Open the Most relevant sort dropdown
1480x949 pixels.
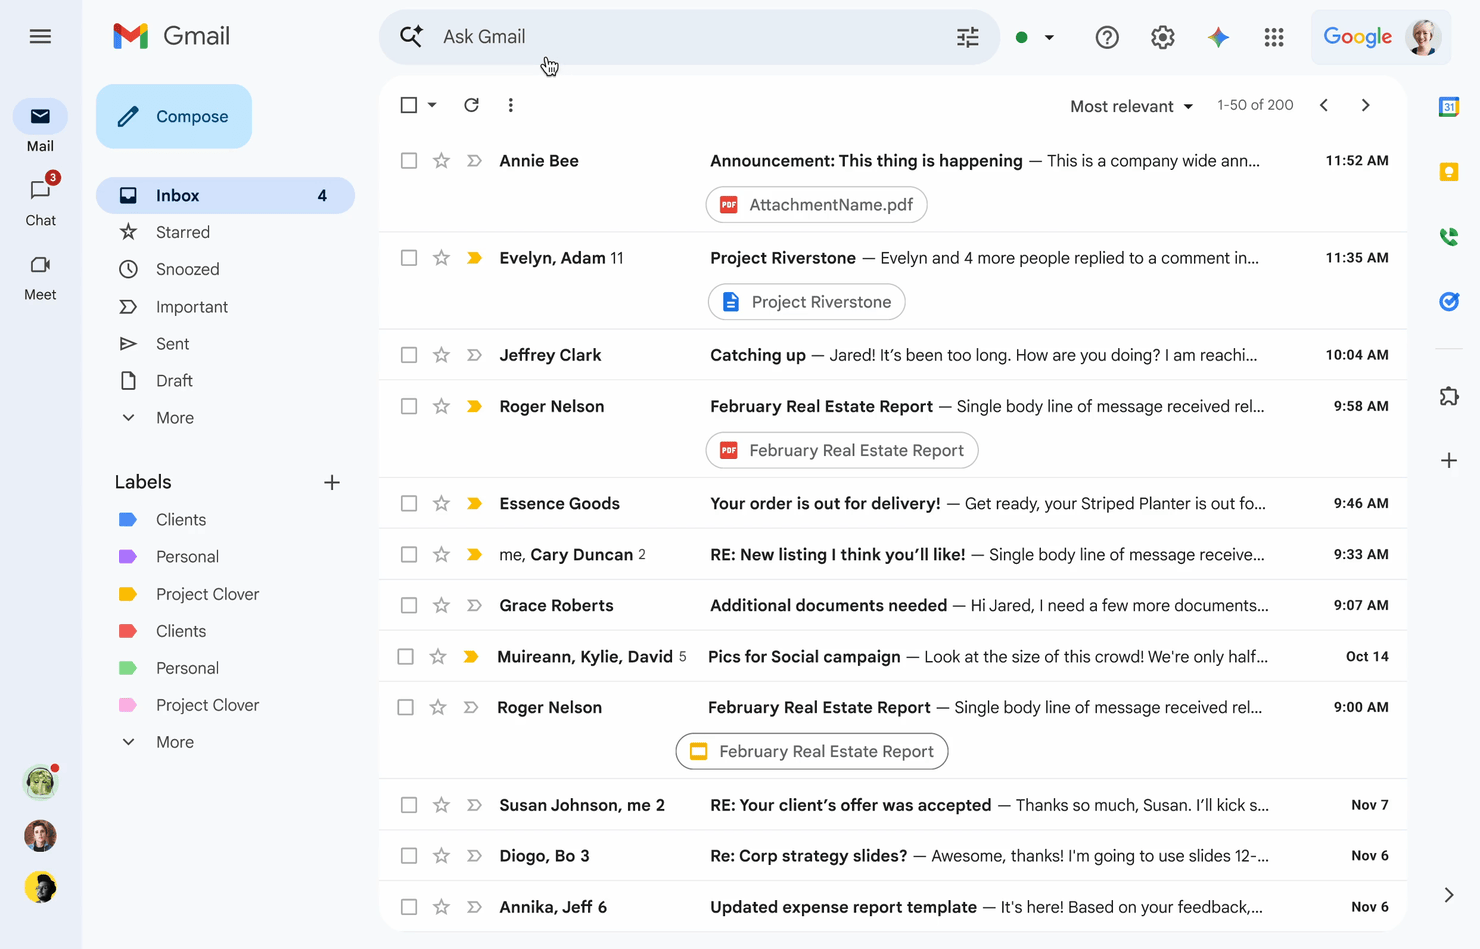pos(1130,105)
